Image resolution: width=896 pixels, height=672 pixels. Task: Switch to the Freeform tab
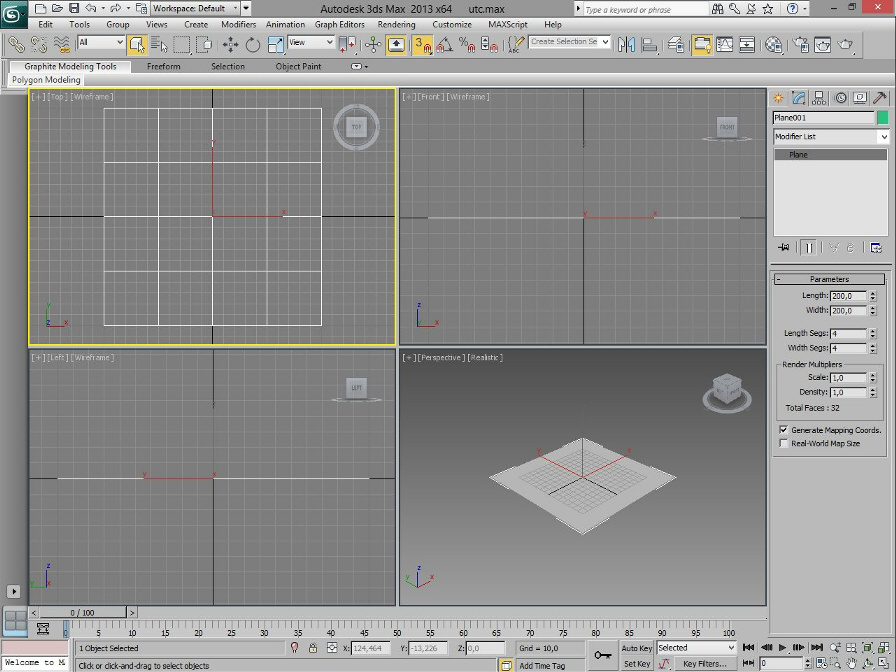tap(163, 66)
